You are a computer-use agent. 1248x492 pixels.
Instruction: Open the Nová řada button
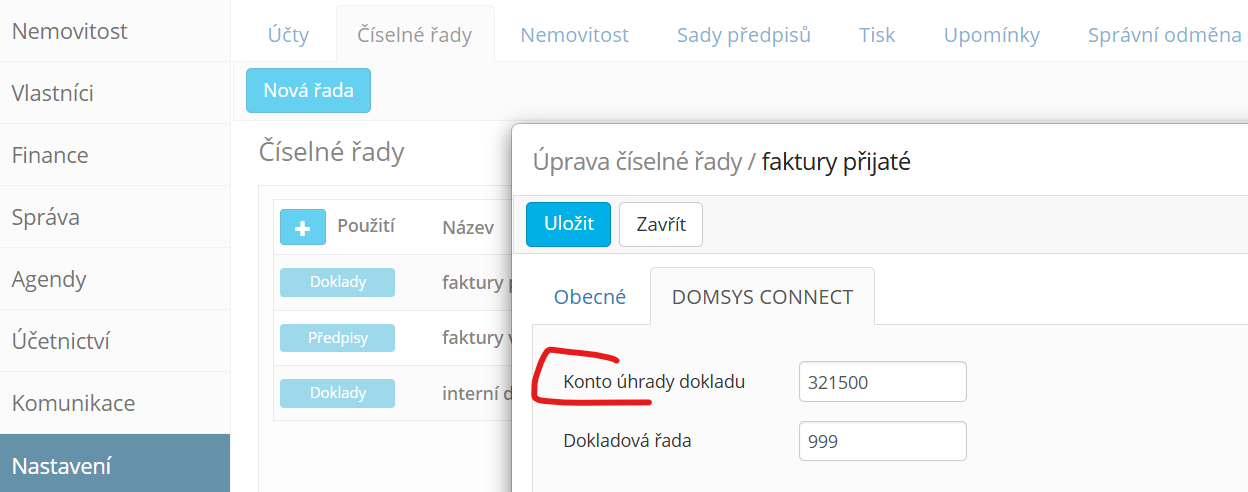click(x=308, y=90)
